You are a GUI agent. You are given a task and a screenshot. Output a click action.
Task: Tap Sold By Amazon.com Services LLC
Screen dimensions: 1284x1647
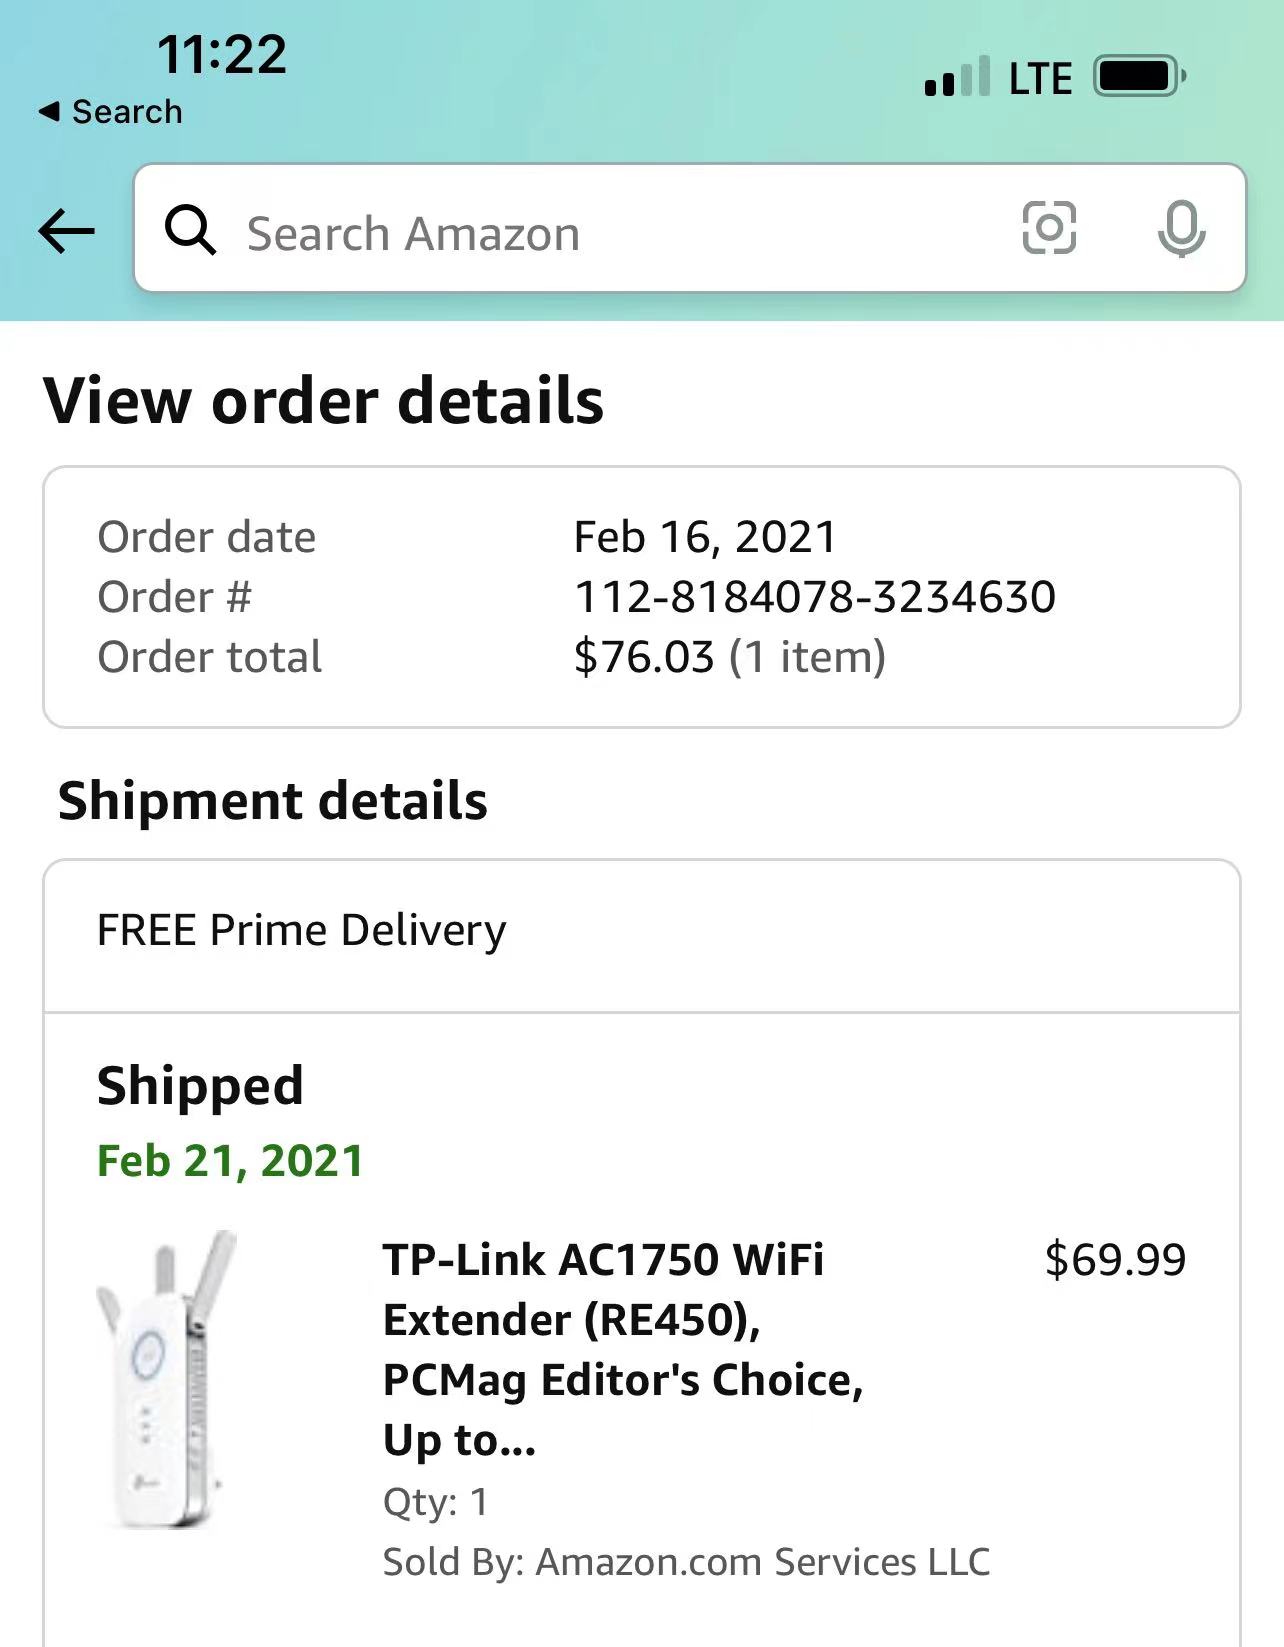tap(686, 1562)
